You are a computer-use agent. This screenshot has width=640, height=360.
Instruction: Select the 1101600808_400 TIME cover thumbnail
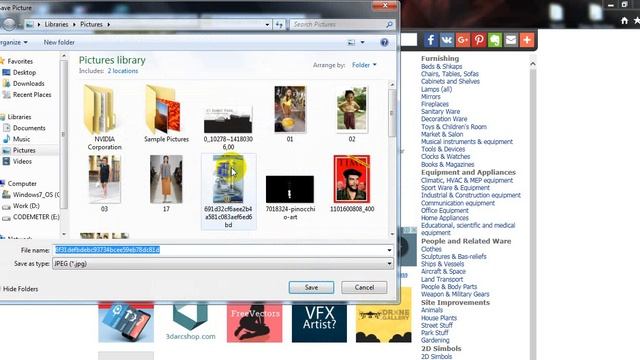pos(352,184)
